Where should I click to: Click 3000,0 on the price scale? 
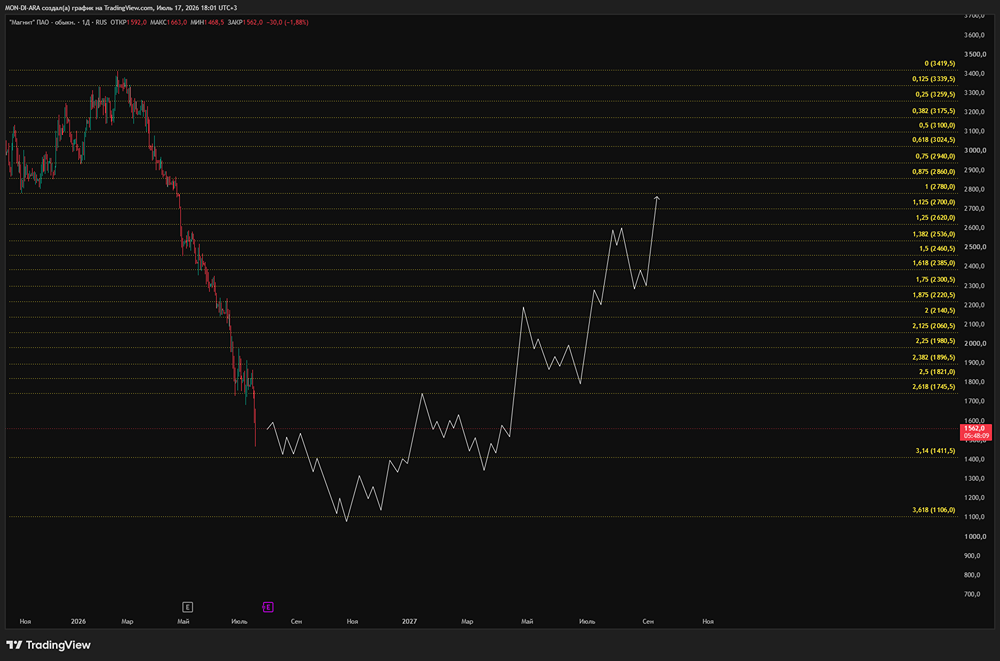pyautogui.click(x=974, y=151)
